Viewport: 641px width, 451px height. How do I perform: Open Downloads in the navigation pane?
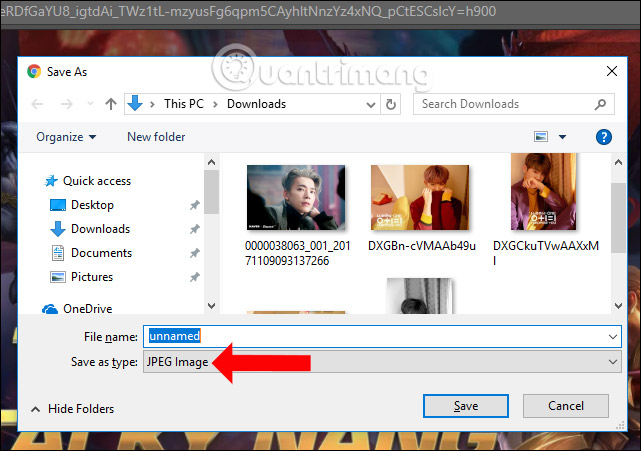tap(90, 229)
